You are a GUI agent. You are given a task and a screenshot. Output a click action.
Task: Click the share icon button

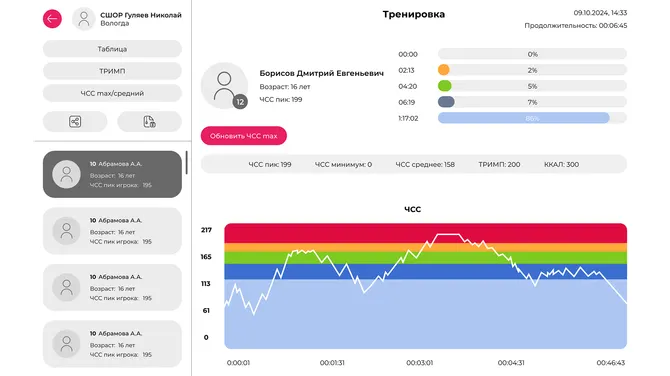pyautogui.click(x=75, y=121)
